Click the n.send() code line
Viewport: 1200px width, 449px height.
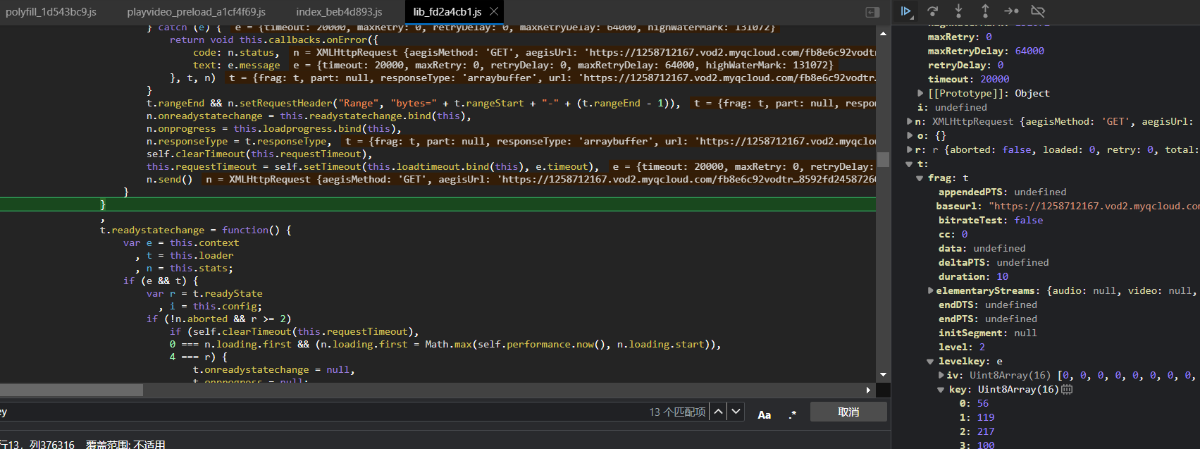170,179
